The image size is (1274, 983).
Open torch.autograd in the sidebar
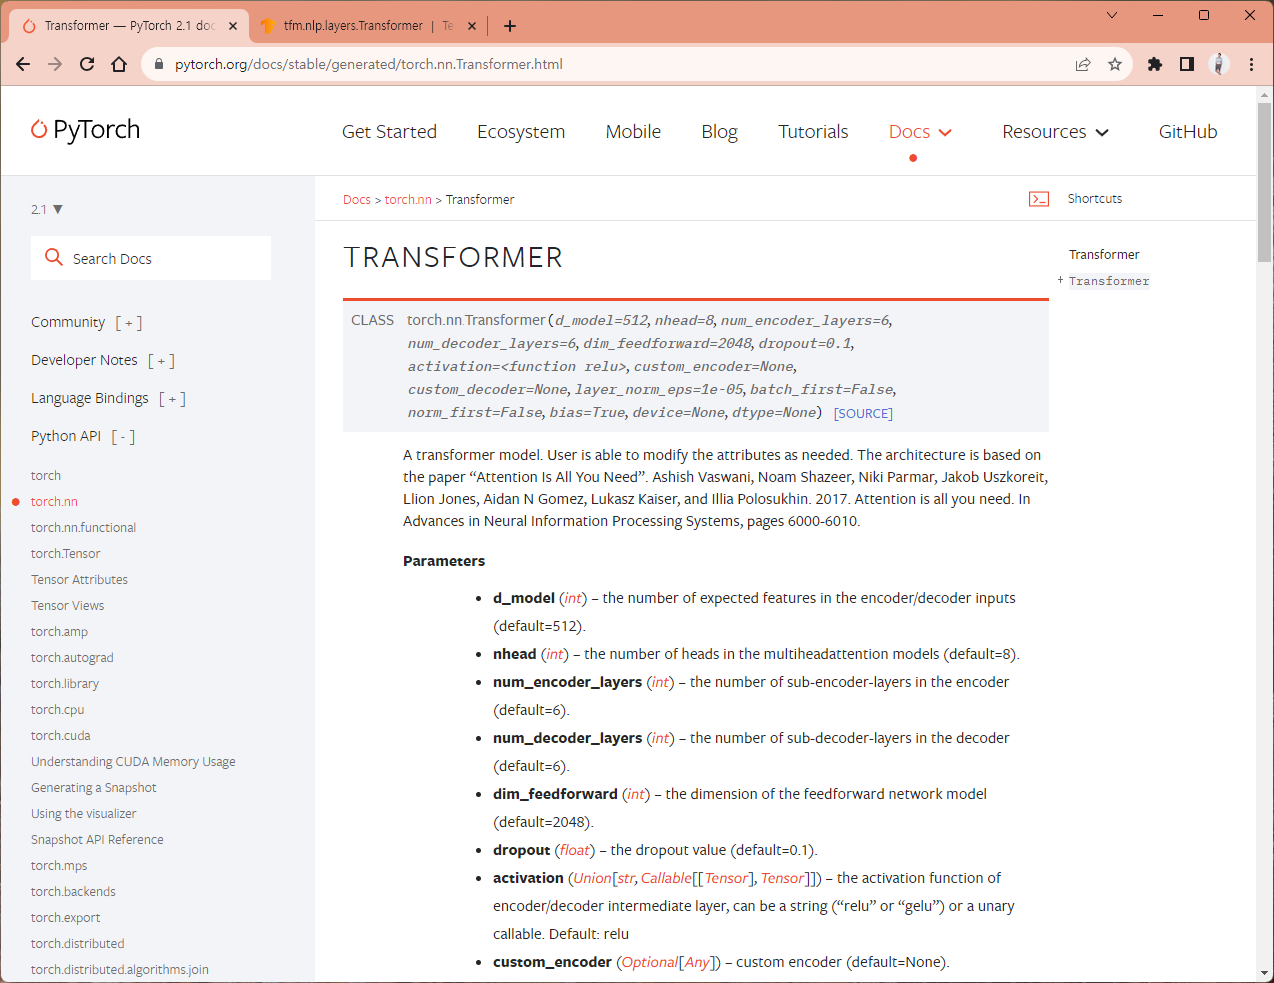[x=72, y=658]
